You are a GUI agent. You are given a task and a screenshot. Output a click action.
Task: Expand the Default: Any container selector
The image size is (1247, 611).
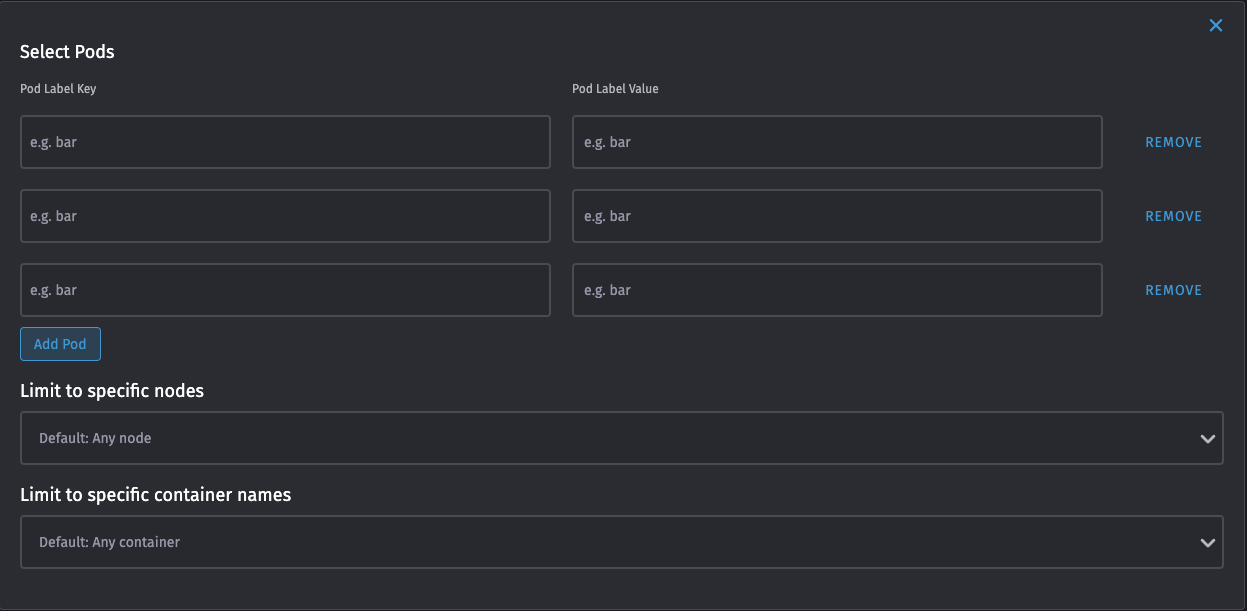coord(621,542)
